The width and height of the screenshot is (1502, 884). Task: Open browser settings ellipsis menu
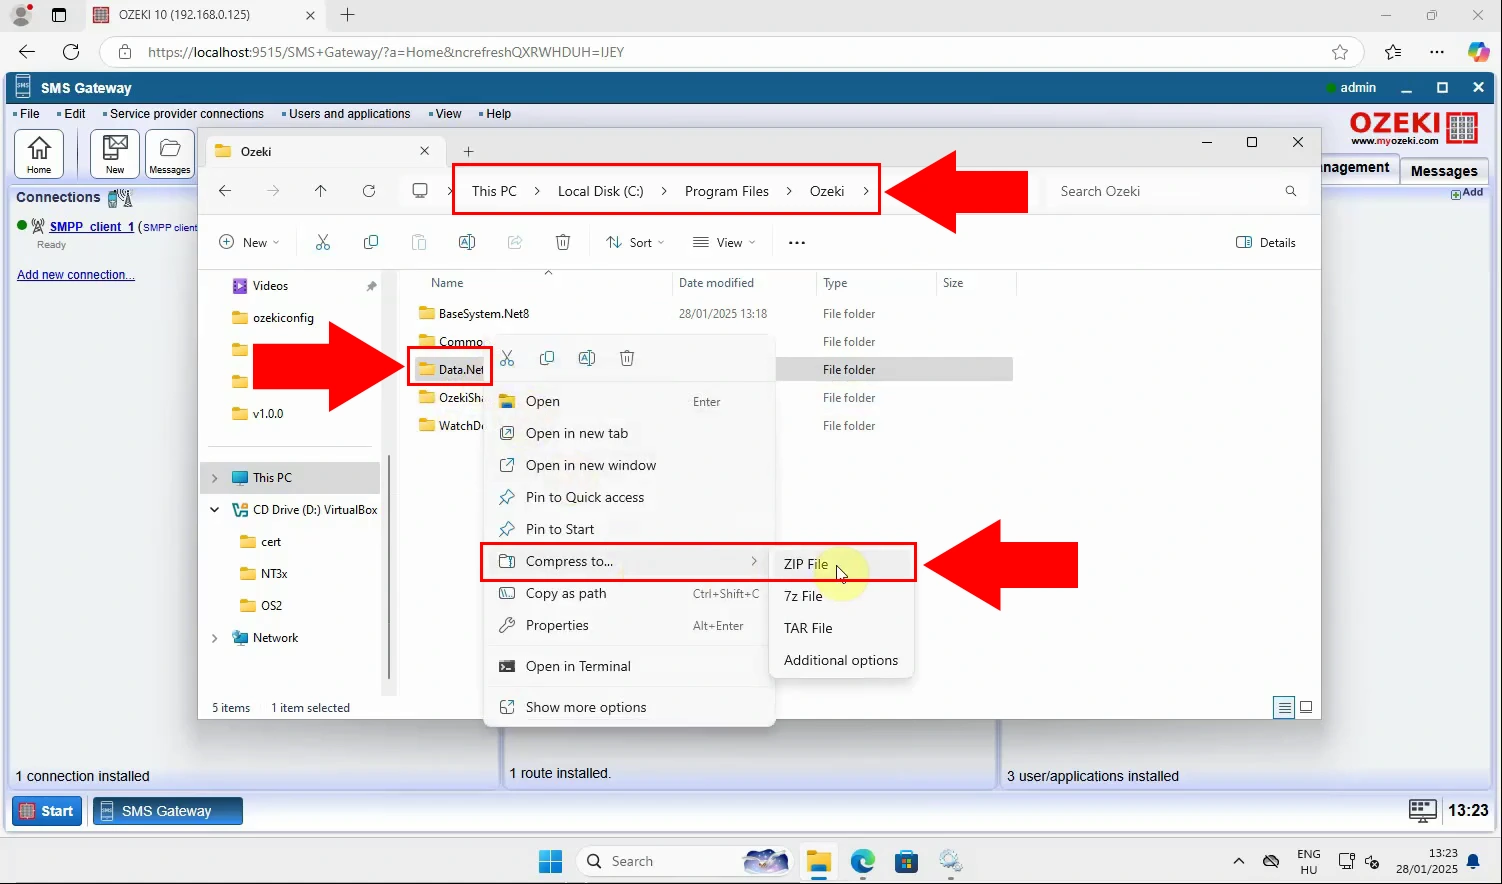[1437, 52]
